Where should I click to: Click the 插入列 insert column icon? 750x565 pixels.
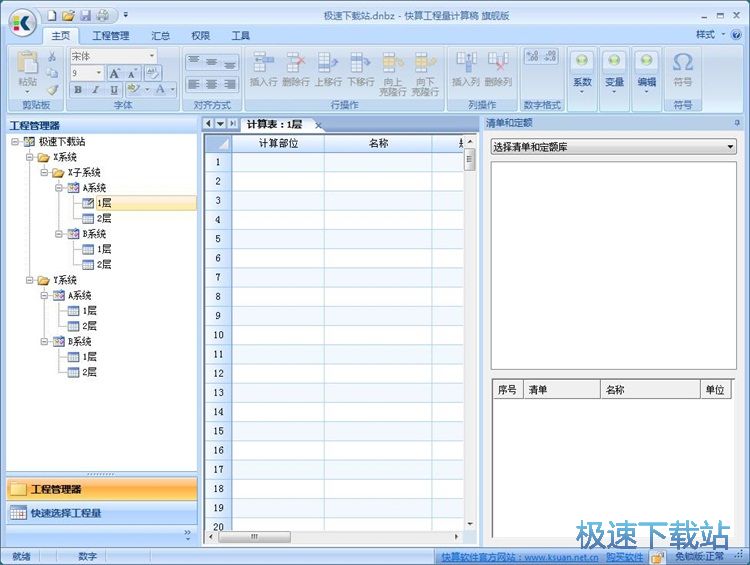(x=466, y=63)
